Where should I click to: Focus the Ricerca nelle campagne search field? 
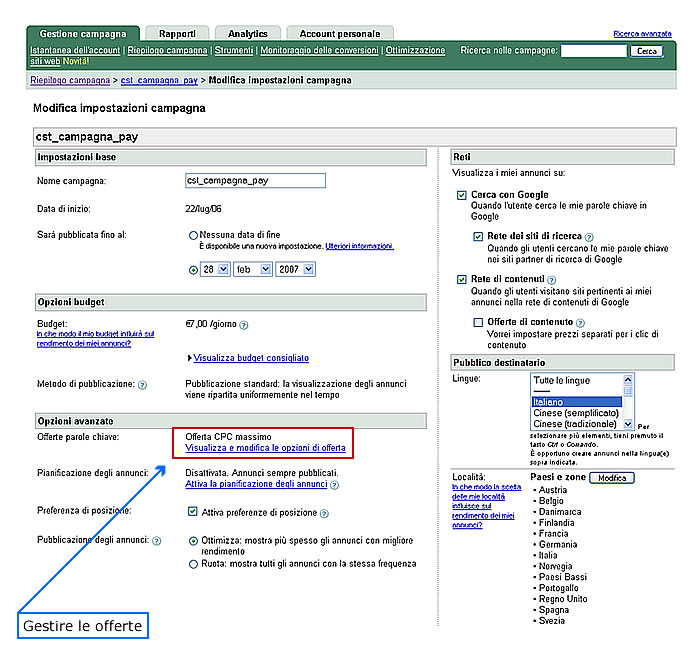coord(593,51)
